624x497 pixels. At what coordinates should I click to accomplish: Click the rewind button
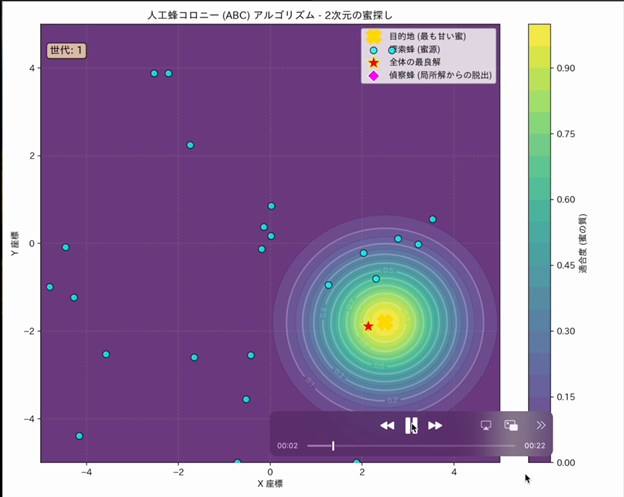coord(387,425)
